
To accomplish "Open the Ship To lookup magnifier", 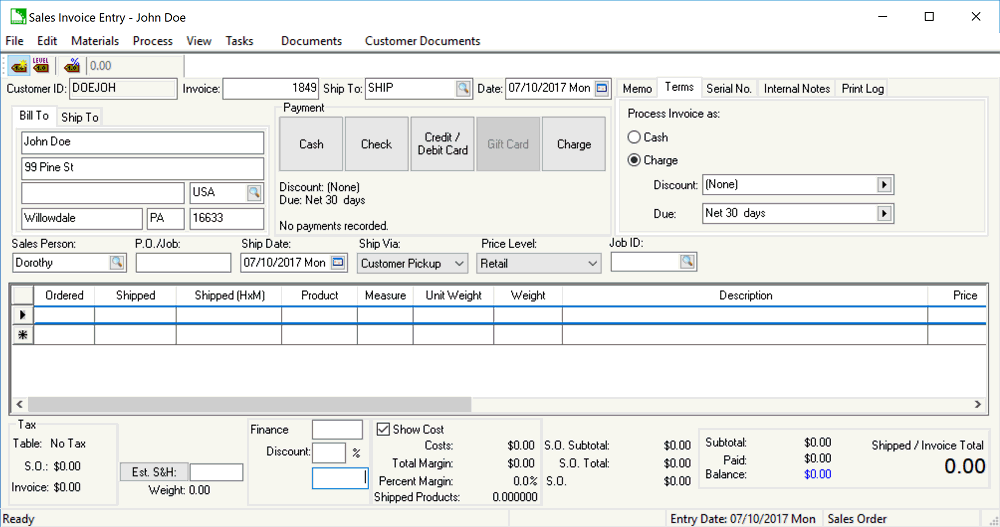I will [x=463, y=89].
